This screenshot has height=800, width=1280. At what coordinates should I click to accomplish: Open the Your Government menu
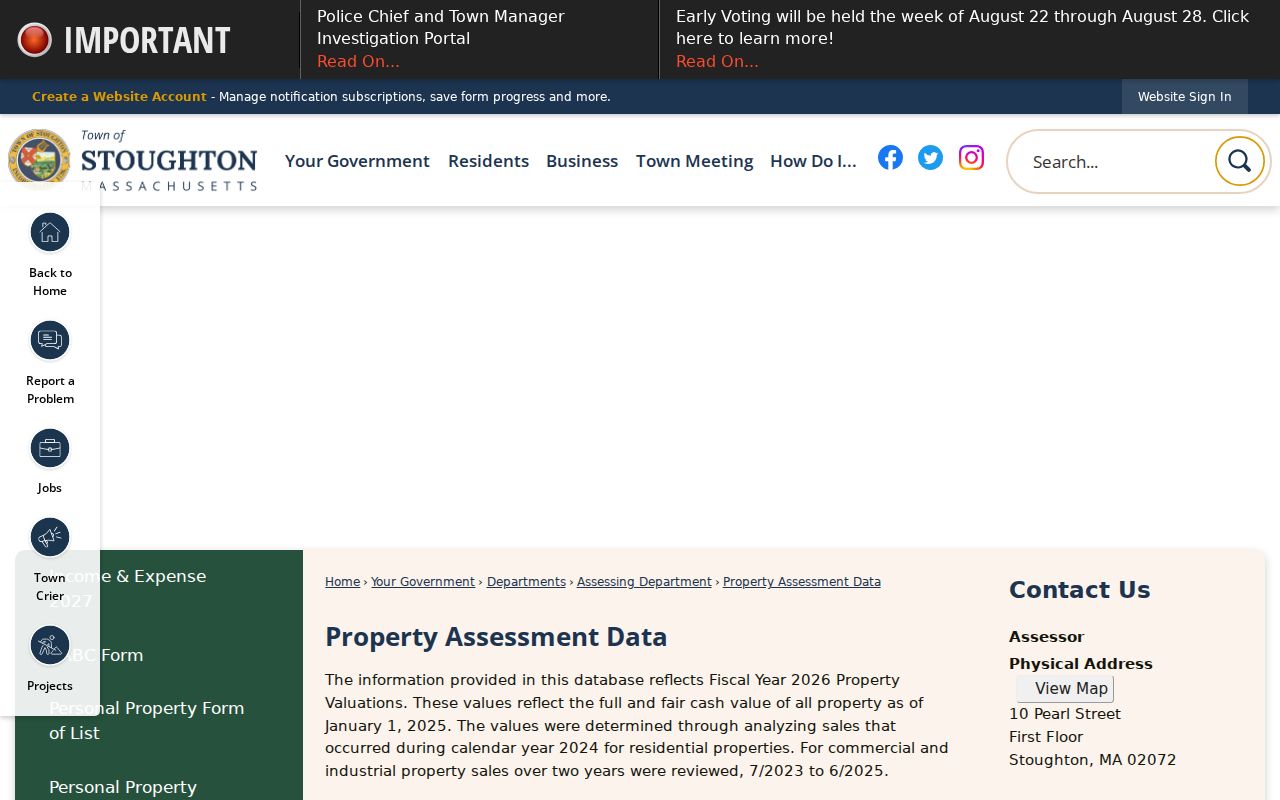357,161
